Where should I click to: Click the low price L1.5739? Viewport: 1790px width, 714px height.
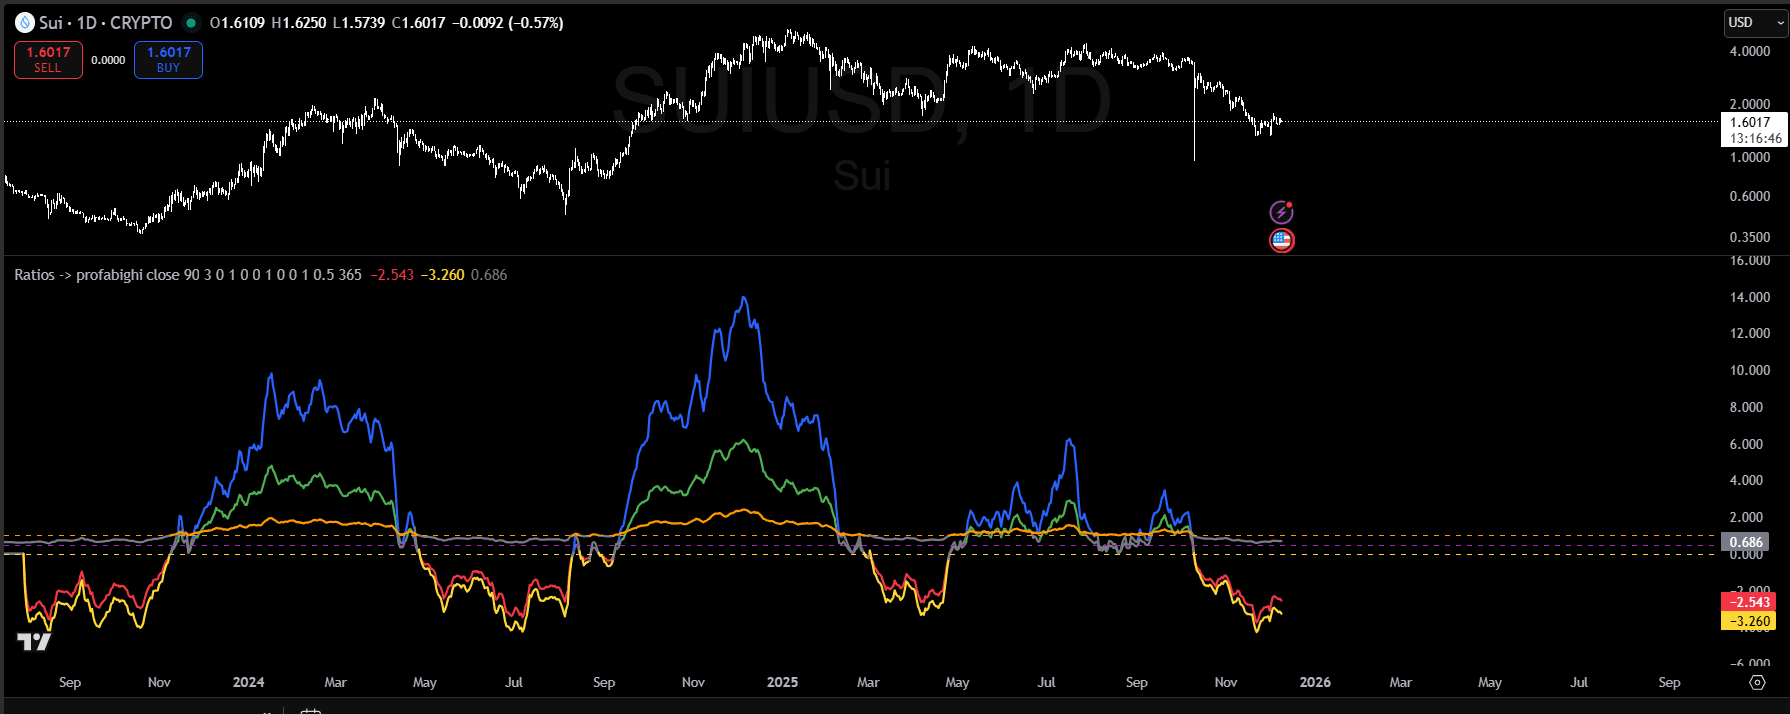(x=359, y=22)
